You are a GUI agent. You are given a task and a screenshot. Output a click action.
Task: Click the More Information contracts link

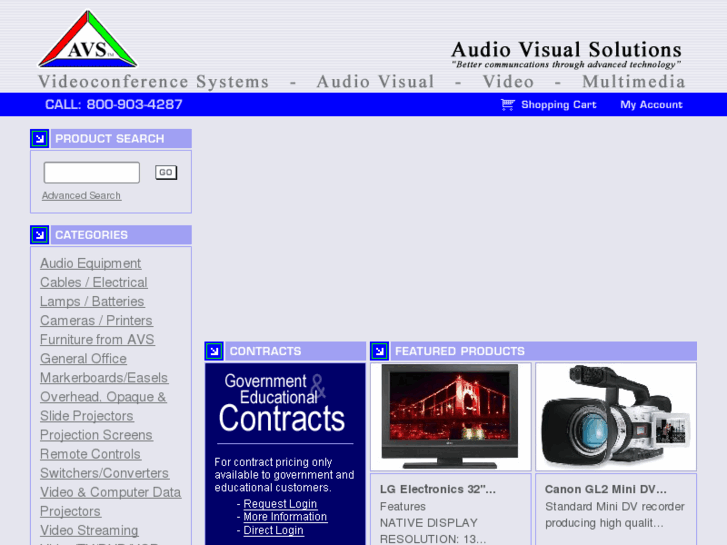285,516
